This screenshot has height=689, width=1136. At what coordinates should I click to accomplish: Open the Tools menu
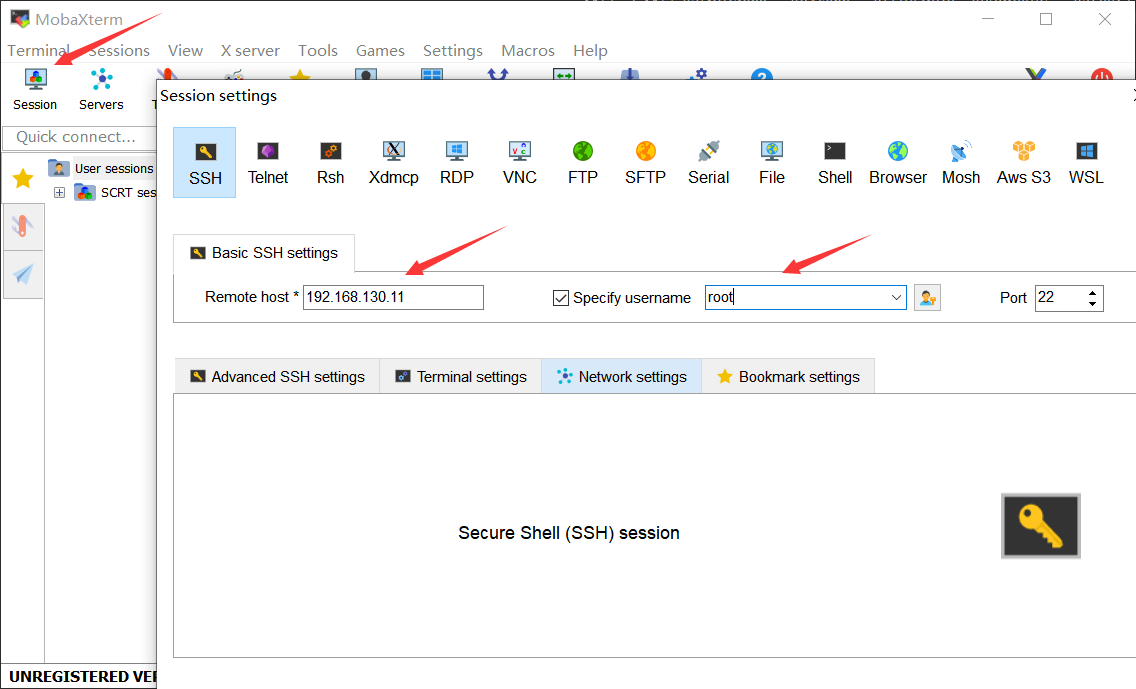[318, 51]
